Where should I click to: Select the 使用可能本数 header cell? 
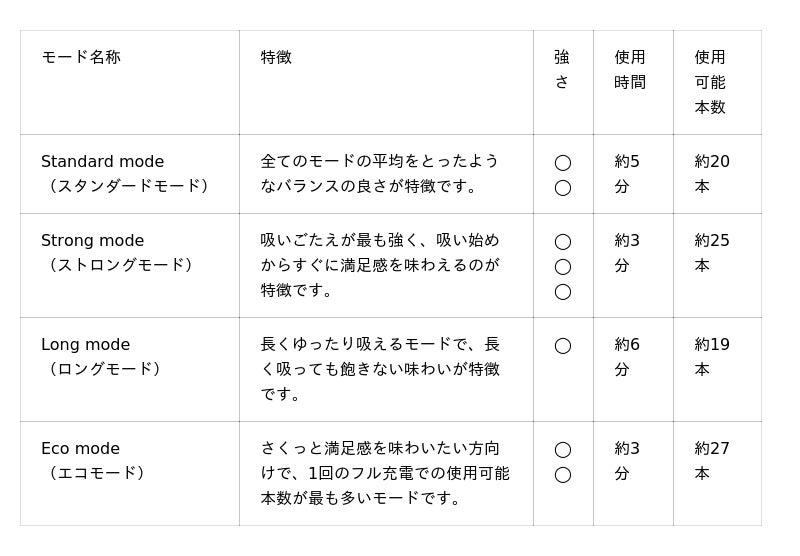click(710, 82)
